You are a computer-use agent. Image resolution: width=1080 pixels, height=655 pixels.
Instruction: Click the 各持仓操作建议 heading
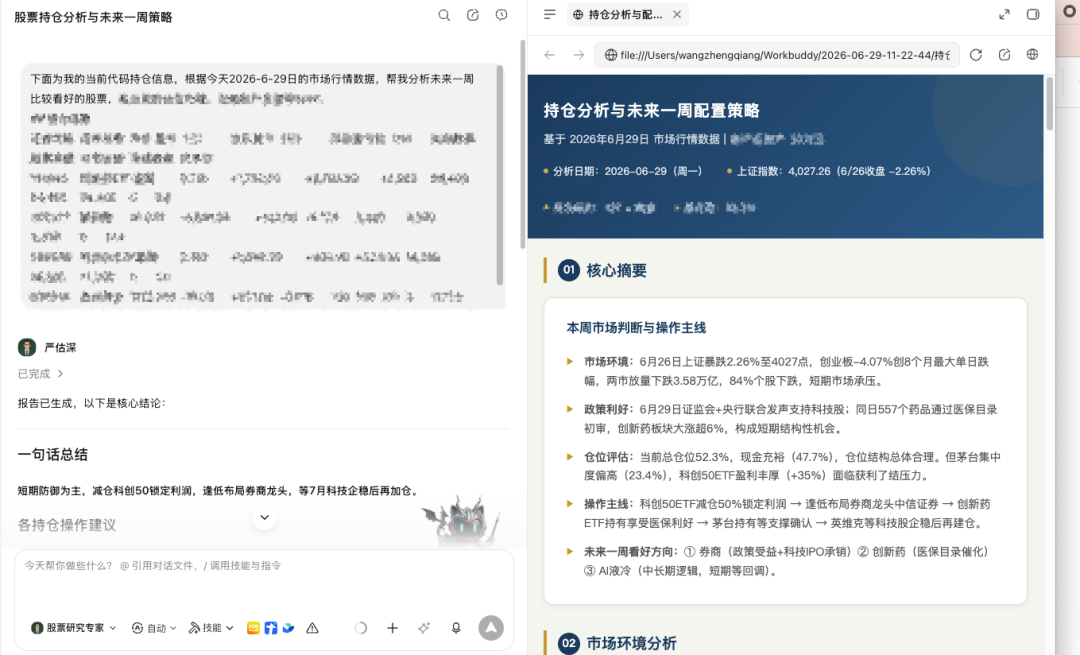(67, 526)
